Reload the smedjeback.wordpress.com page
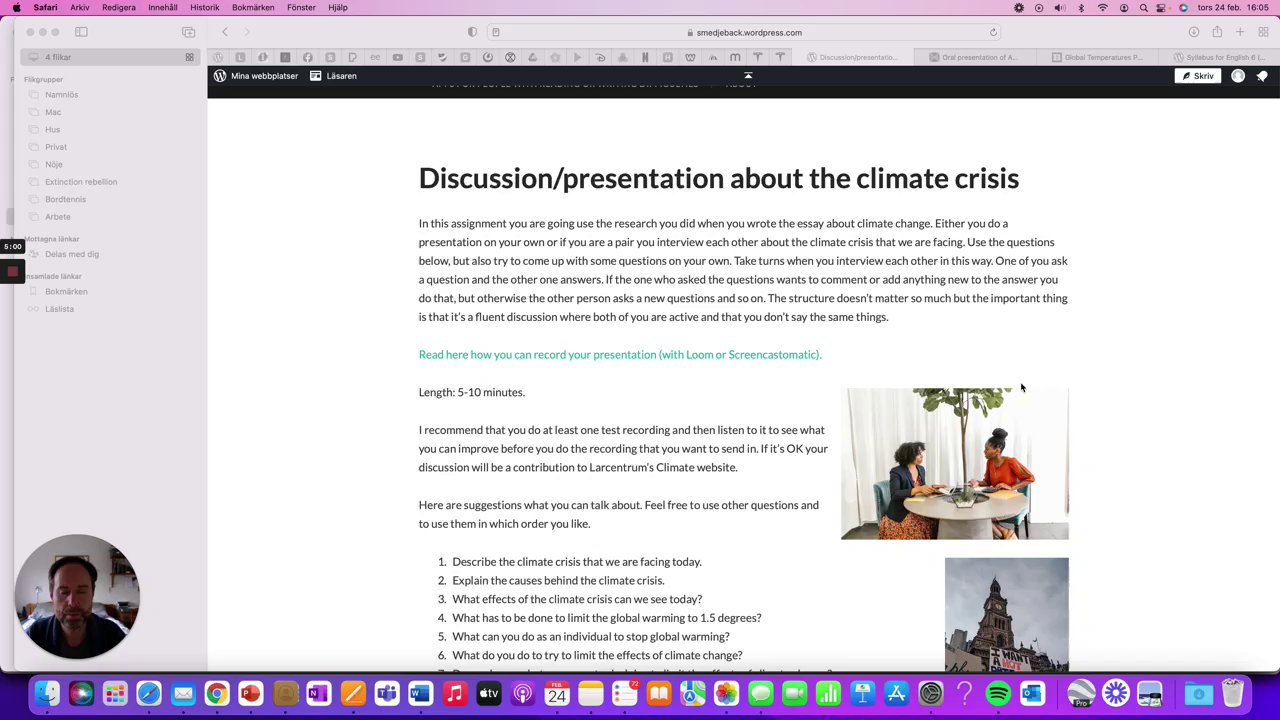The image size is (1280, 720). (993, 32)
